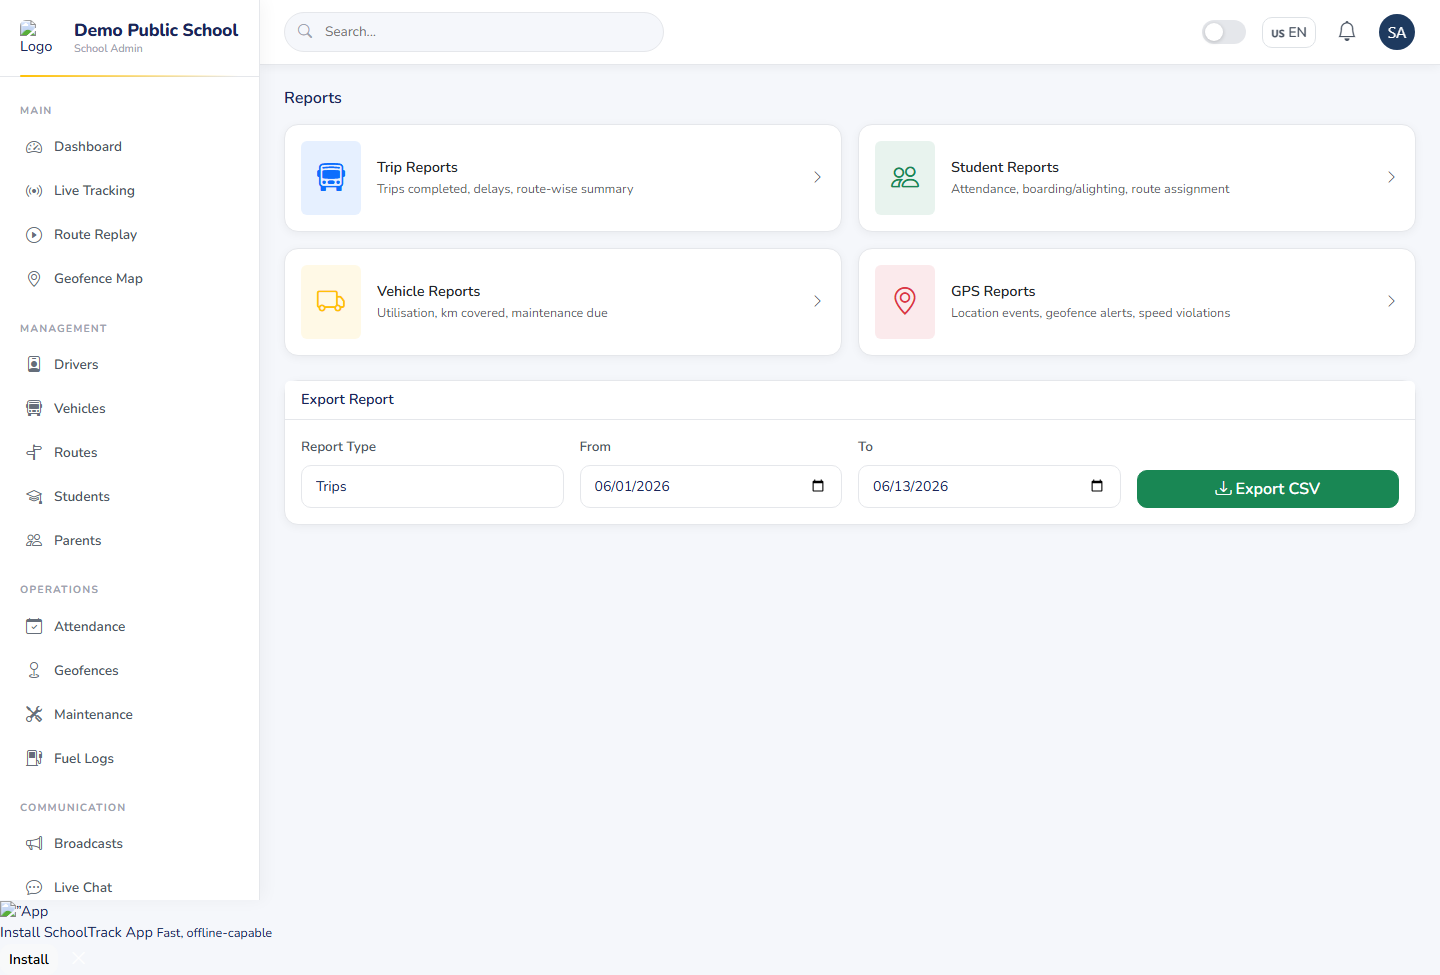Image resolution: width=1440 pixels, height=975 pixels.
Task: Open the GPS Reports card title
Action: (x=993, y=292)
